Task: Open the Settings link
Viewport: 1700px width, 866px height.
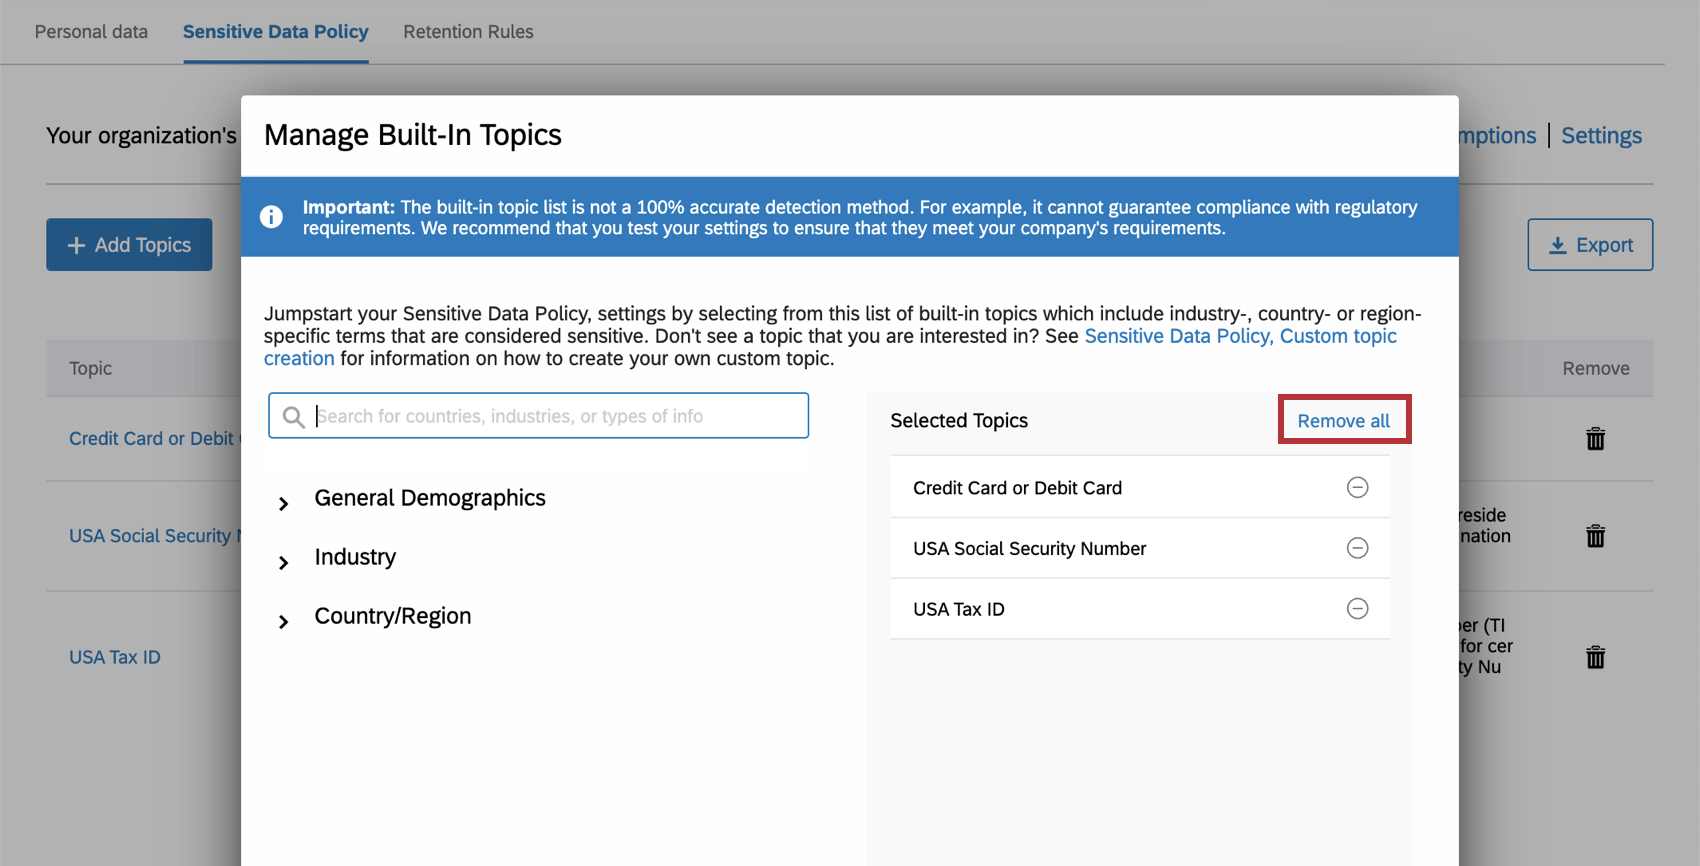Action: [1601, 135]
